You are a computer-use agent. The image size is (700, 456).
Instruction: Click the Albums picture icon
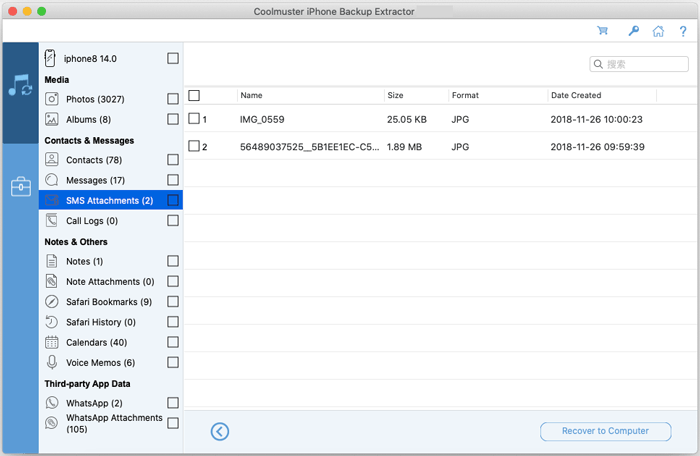click(x=52, y=119)
